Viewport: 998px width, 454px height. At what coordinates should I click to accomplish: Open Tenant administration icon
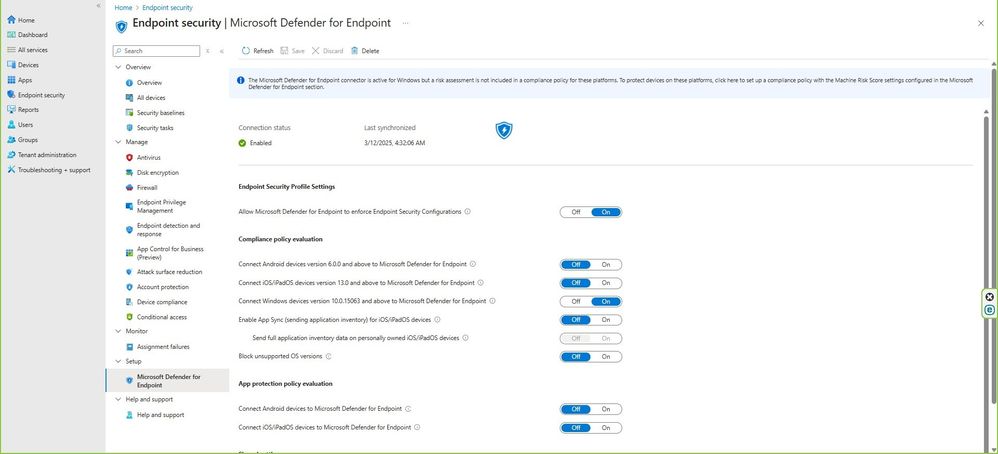coord(11,155)
